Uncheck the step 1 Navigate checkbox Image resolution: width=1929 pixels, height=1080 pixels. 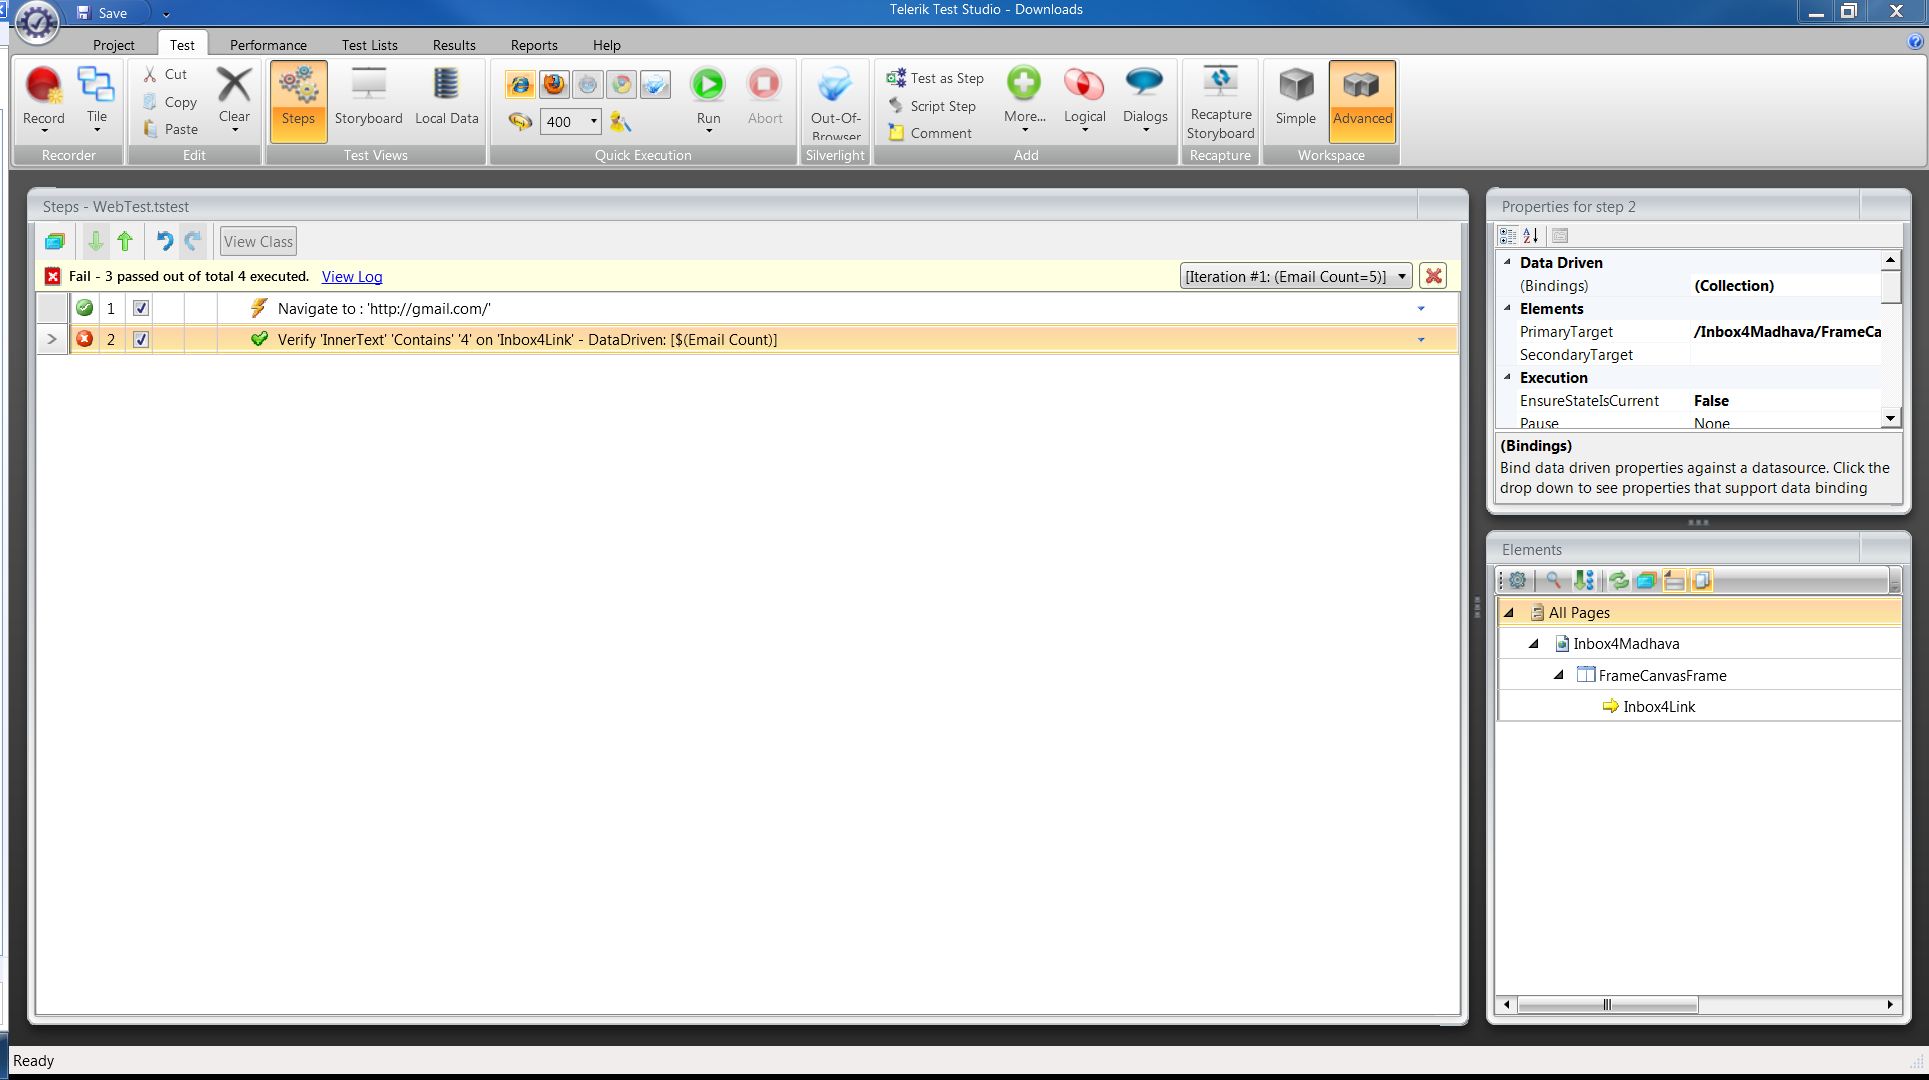tap(141, 309)
